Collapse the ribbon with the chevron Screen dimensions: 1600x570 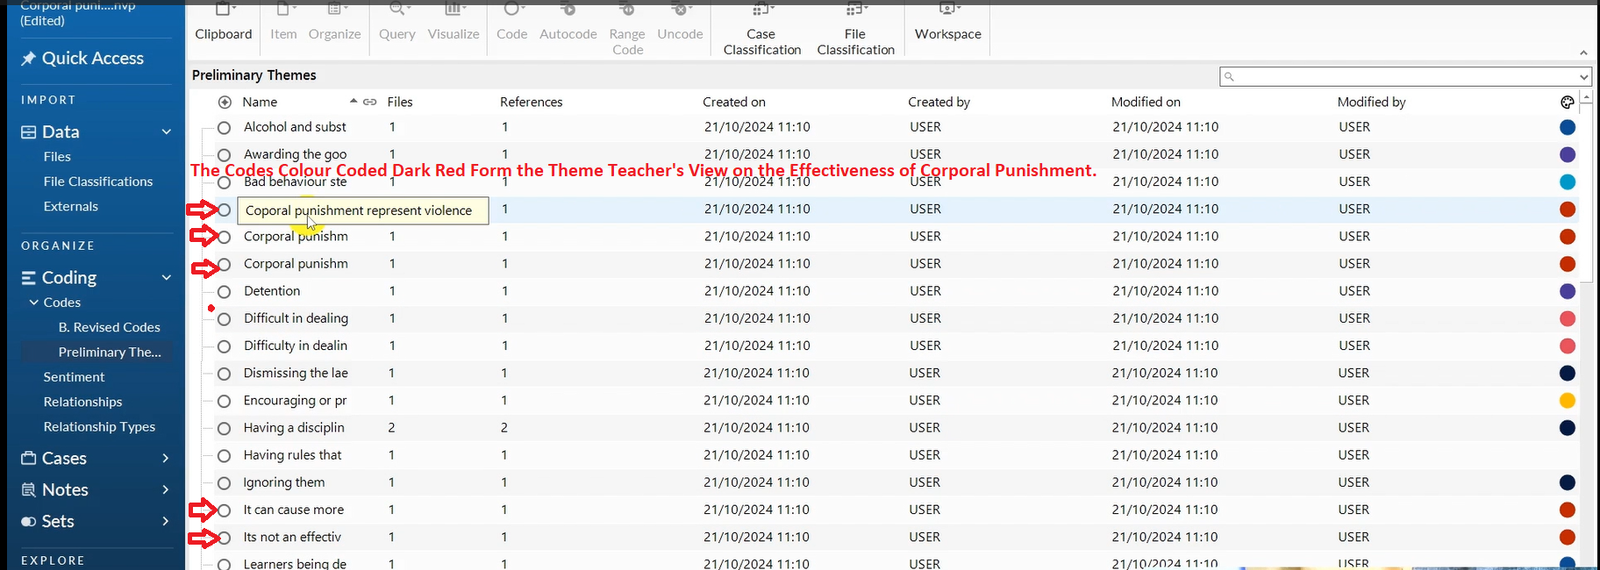[1583, 53]
